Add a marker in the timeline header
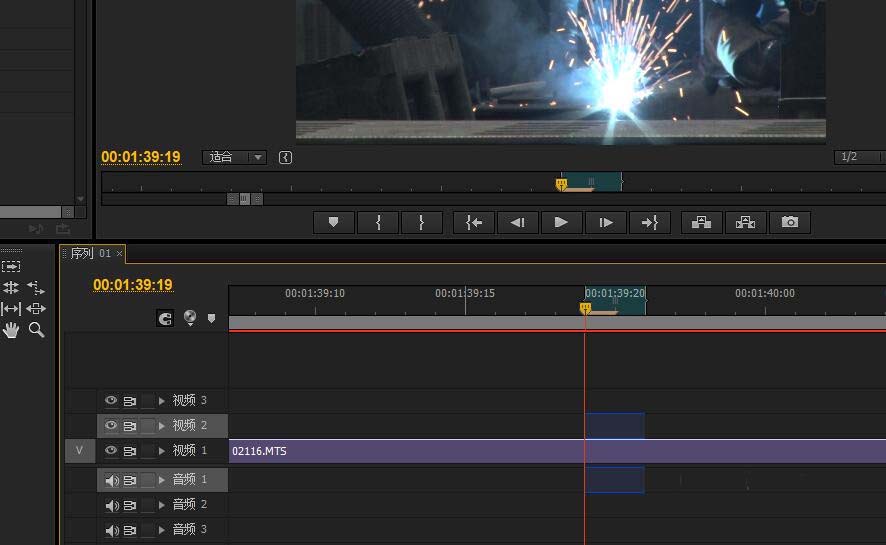This screenshot has height=545, width=886. tap(211, 319)
